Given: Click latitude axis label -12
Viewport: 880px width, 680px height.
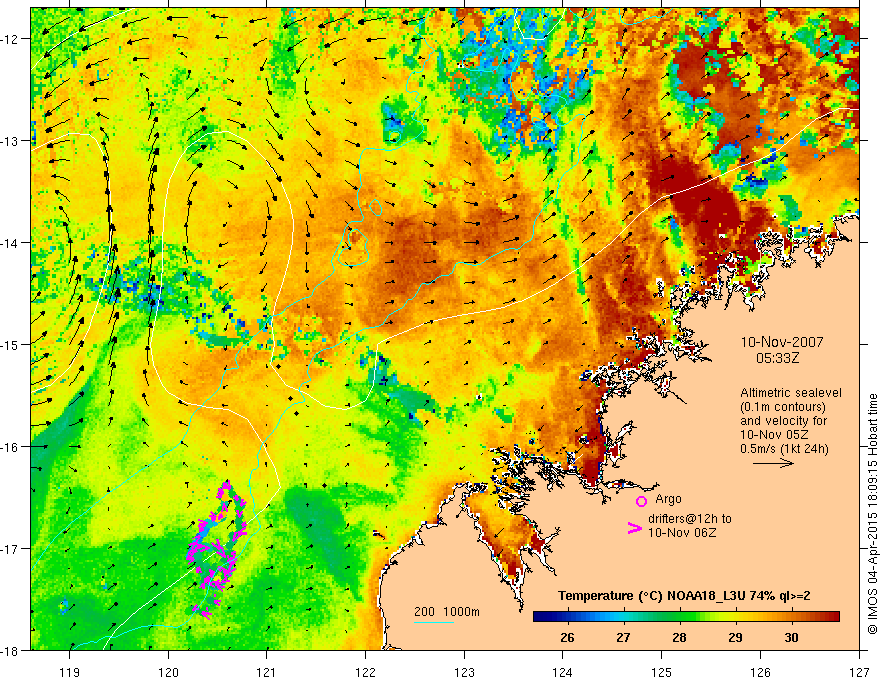Looking at the screenshot, I should 11,39.
